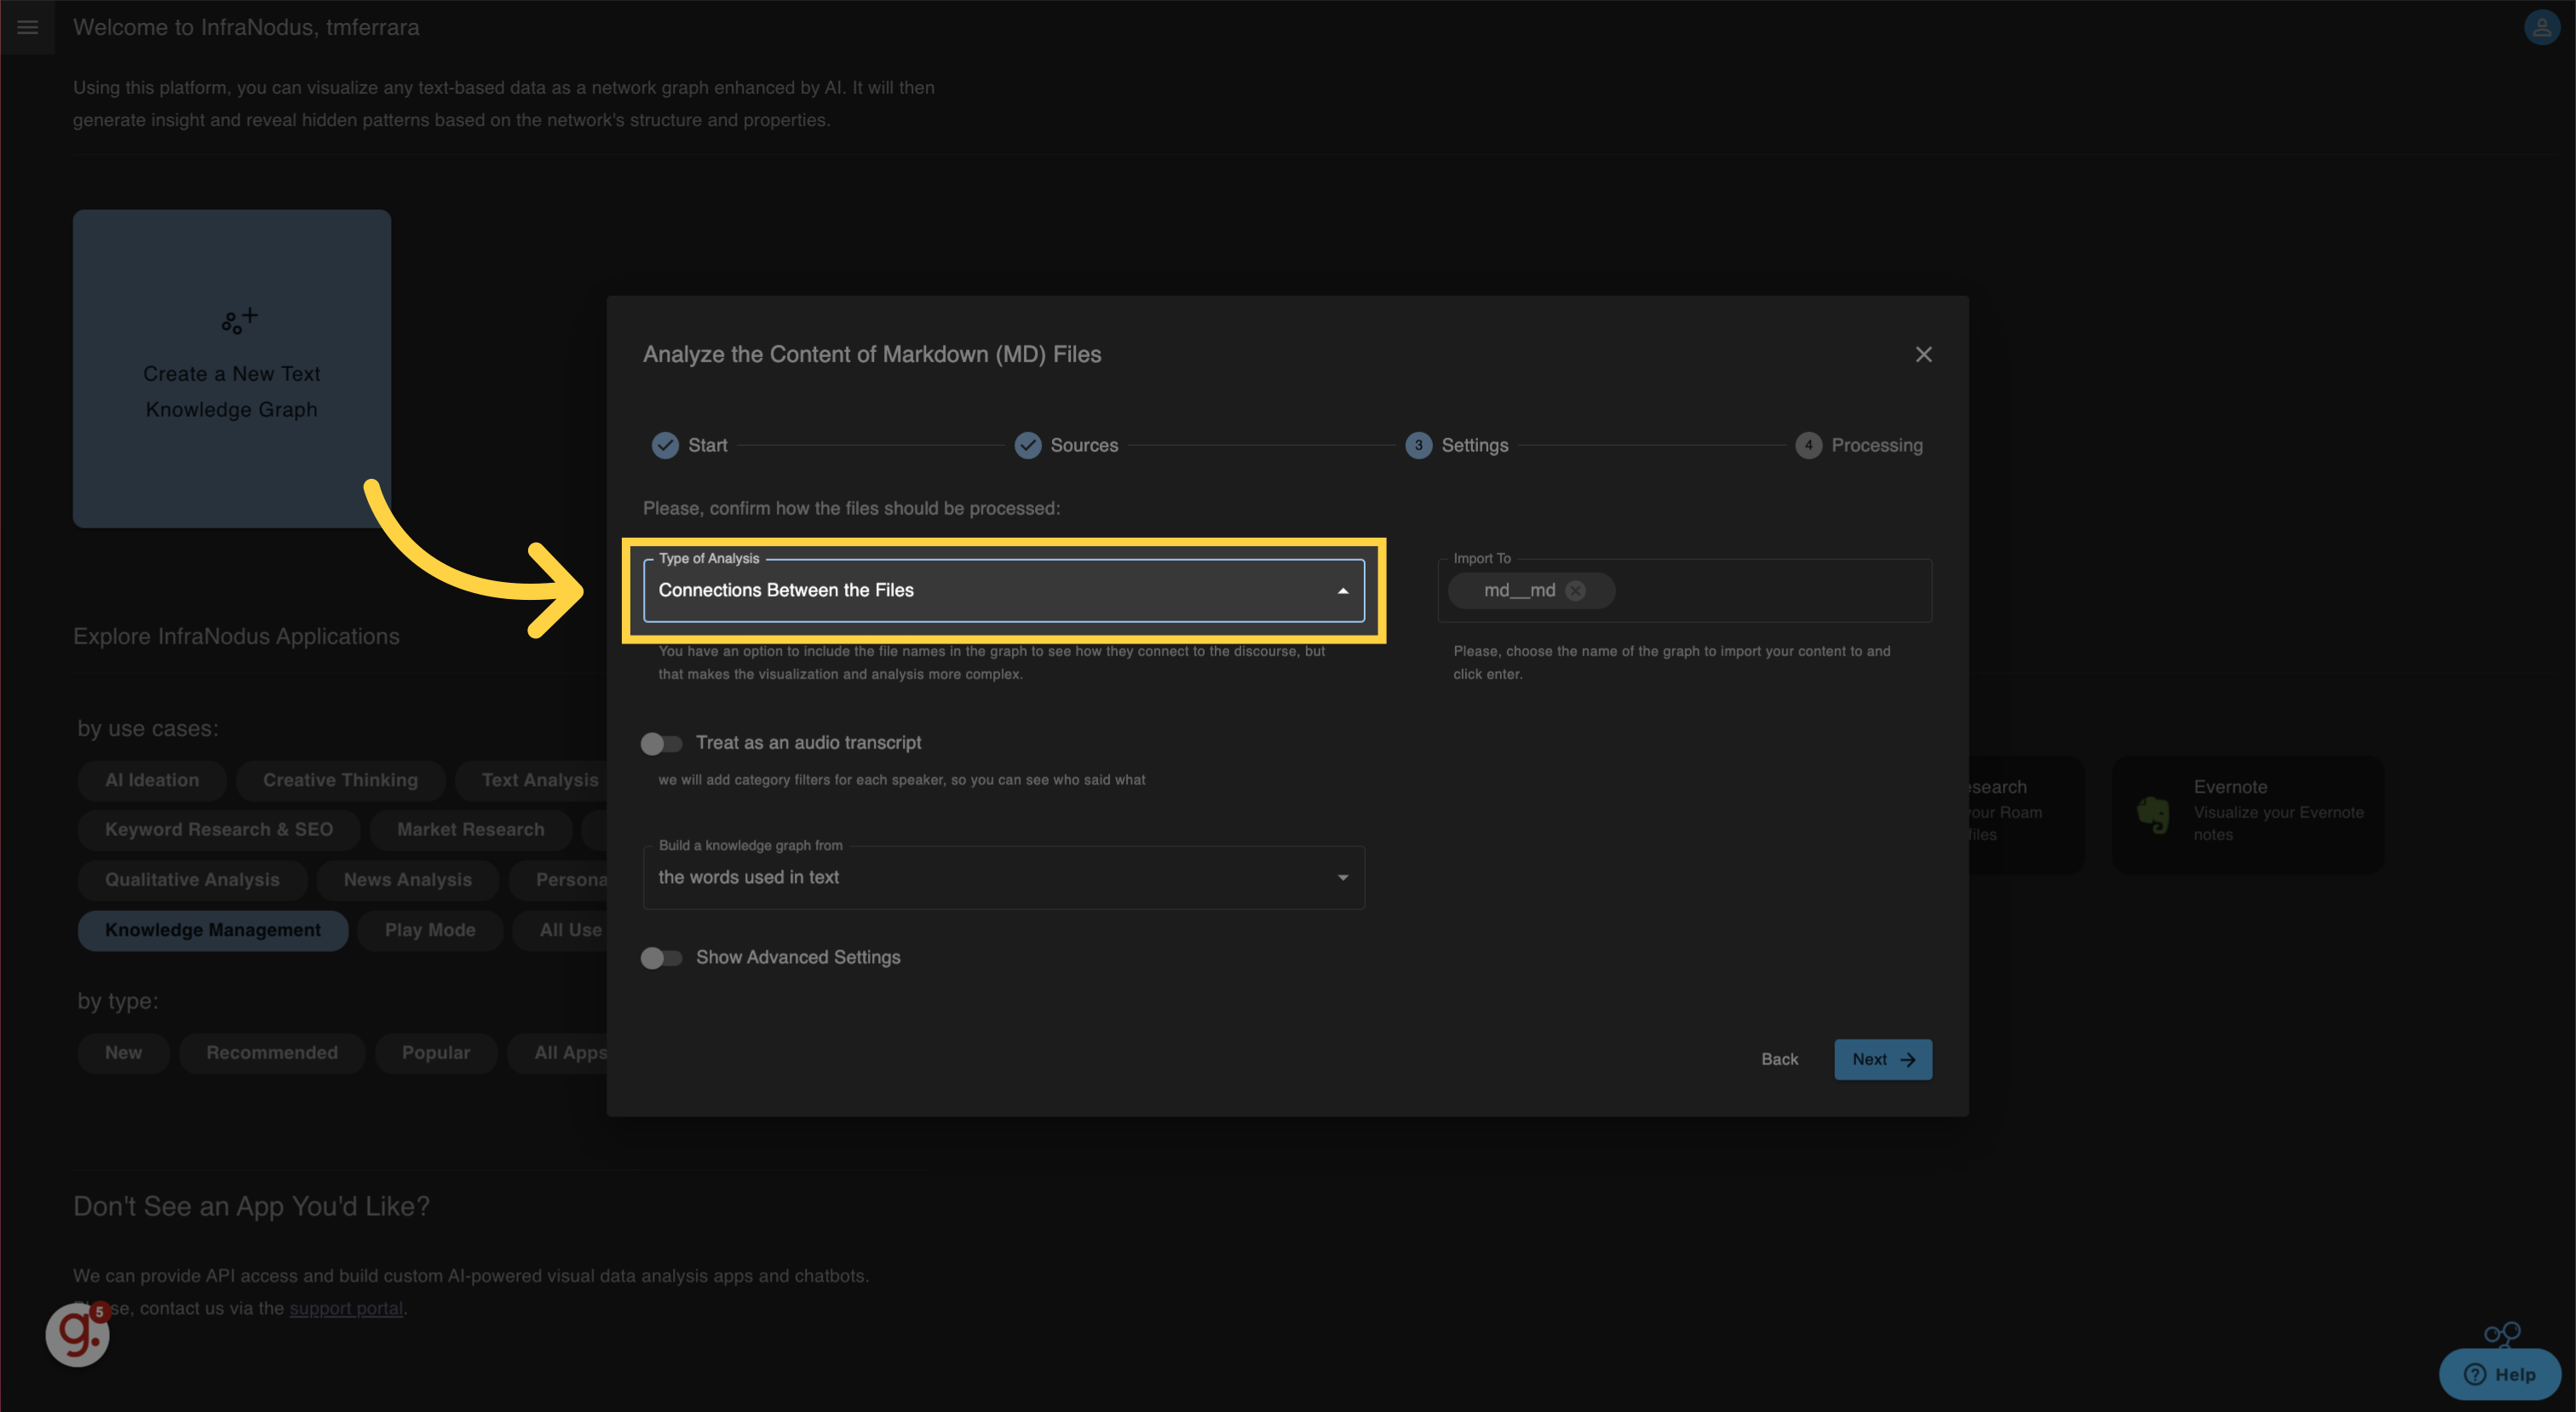Image resolution: width=2576 pixels, height=1412 pixels.
Task: Open the user account avatar icon
Action: coord(2541,27)
